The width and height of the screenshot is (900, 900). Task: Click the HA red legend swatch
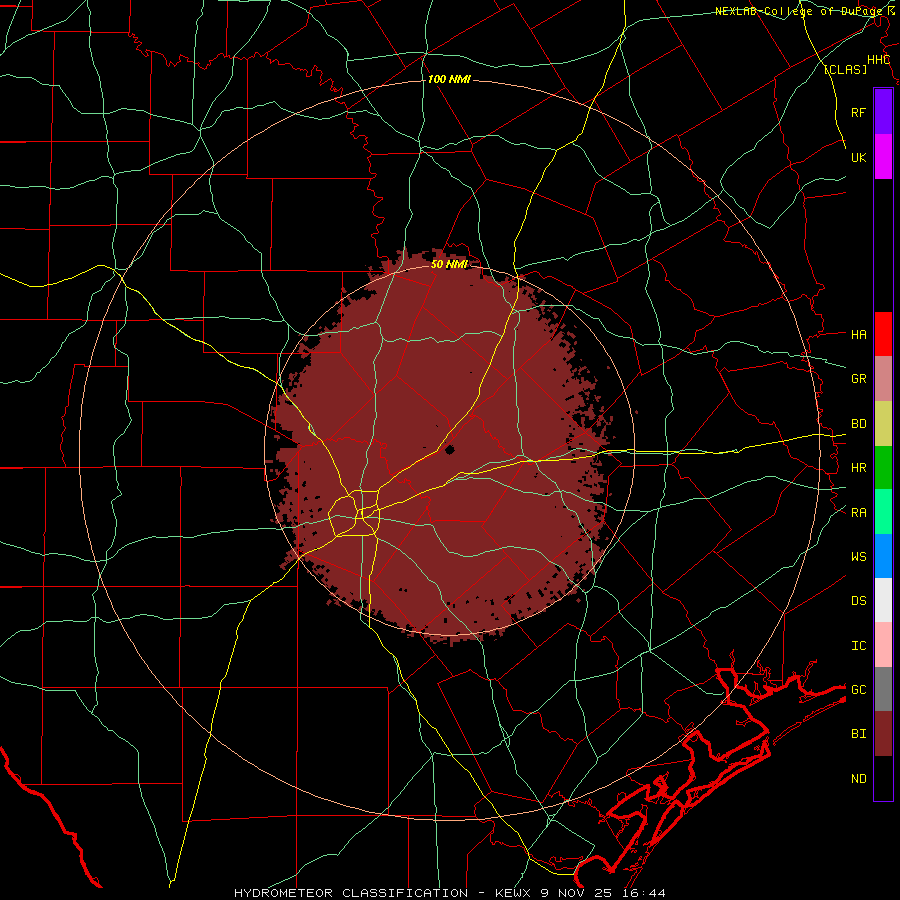883,334
